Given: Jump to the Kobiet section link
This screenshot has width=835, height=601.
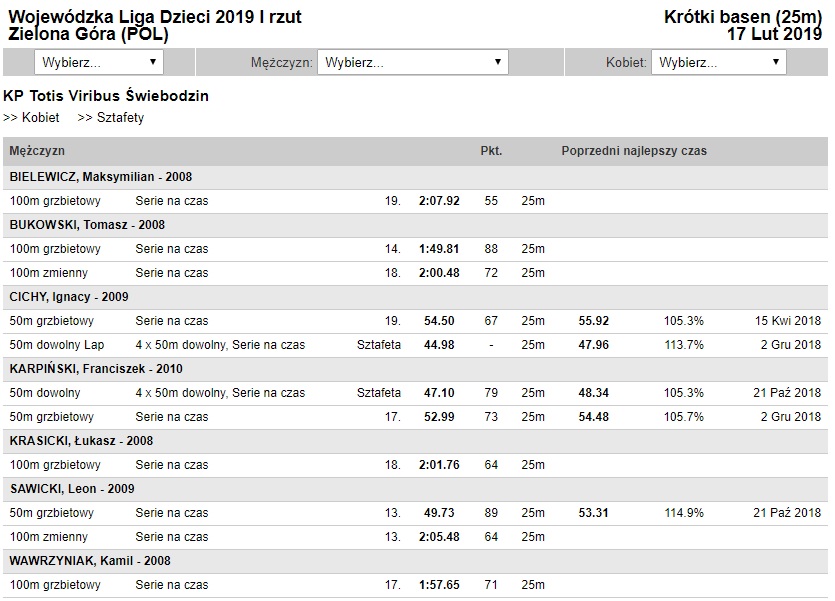Looking at the screenshot, I should coord(31,118).
